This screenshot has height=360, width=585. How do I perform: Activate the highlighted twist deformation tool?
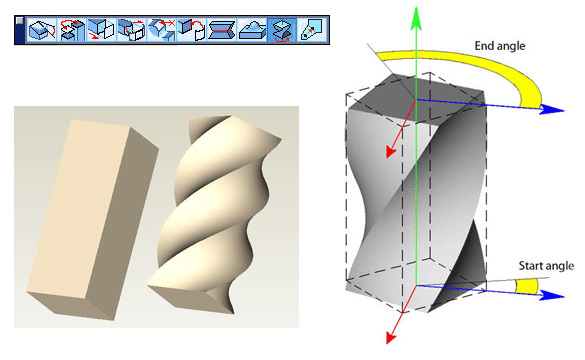pos(282,30)
